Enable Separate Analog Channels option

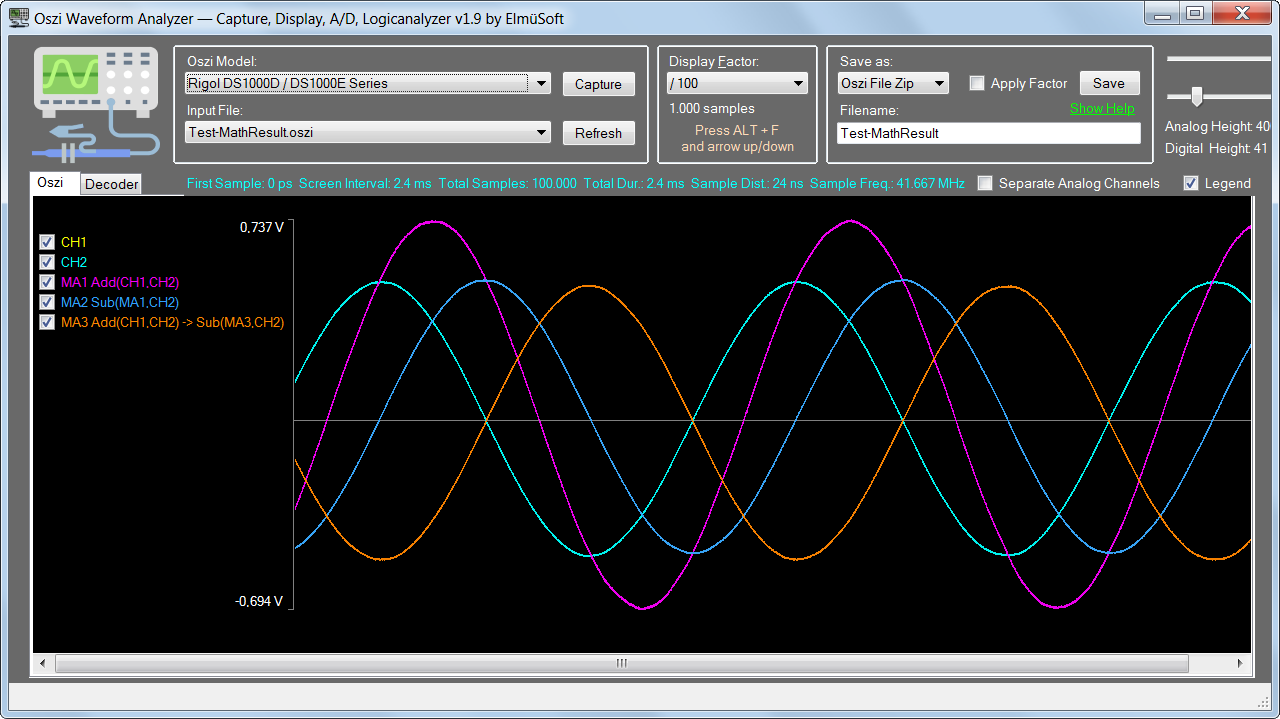tap(986, 183)
